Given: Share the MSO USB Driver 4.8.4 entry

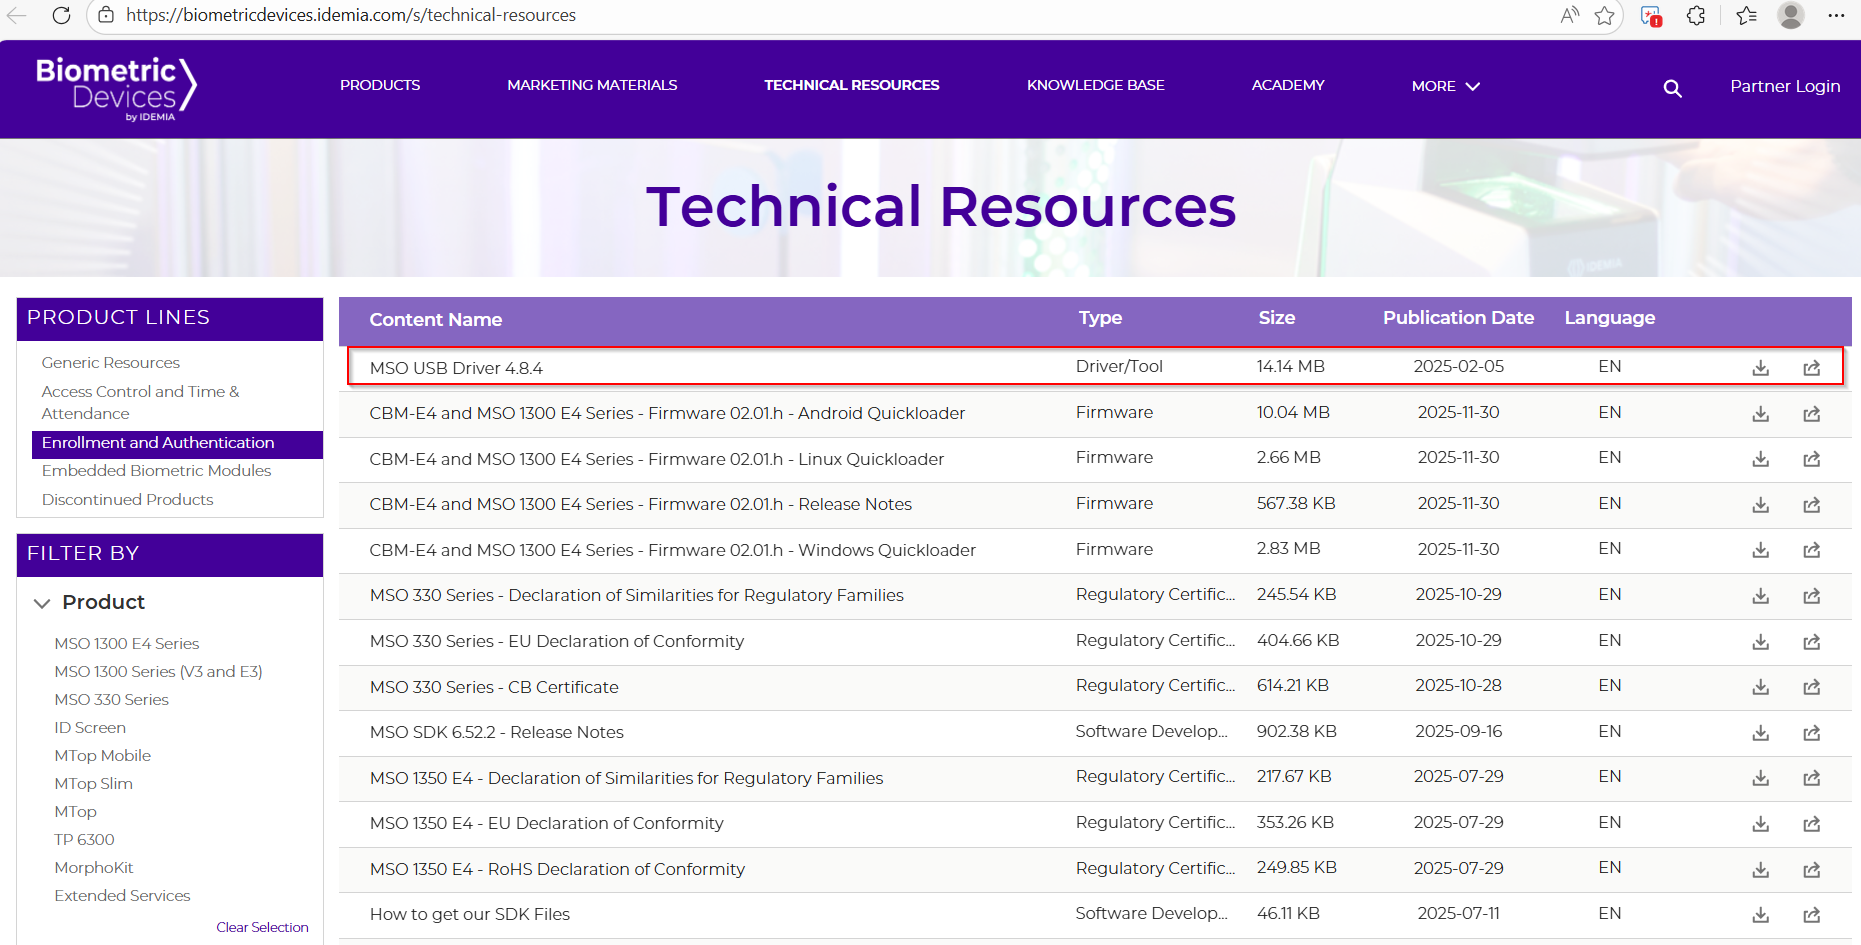Looking at the screenshot, I should [x=1811, y=368].
